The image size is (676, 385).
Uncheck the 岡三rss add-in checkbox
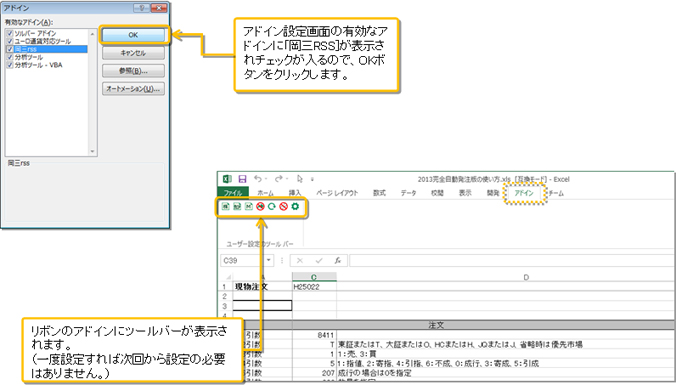[10, 49]
